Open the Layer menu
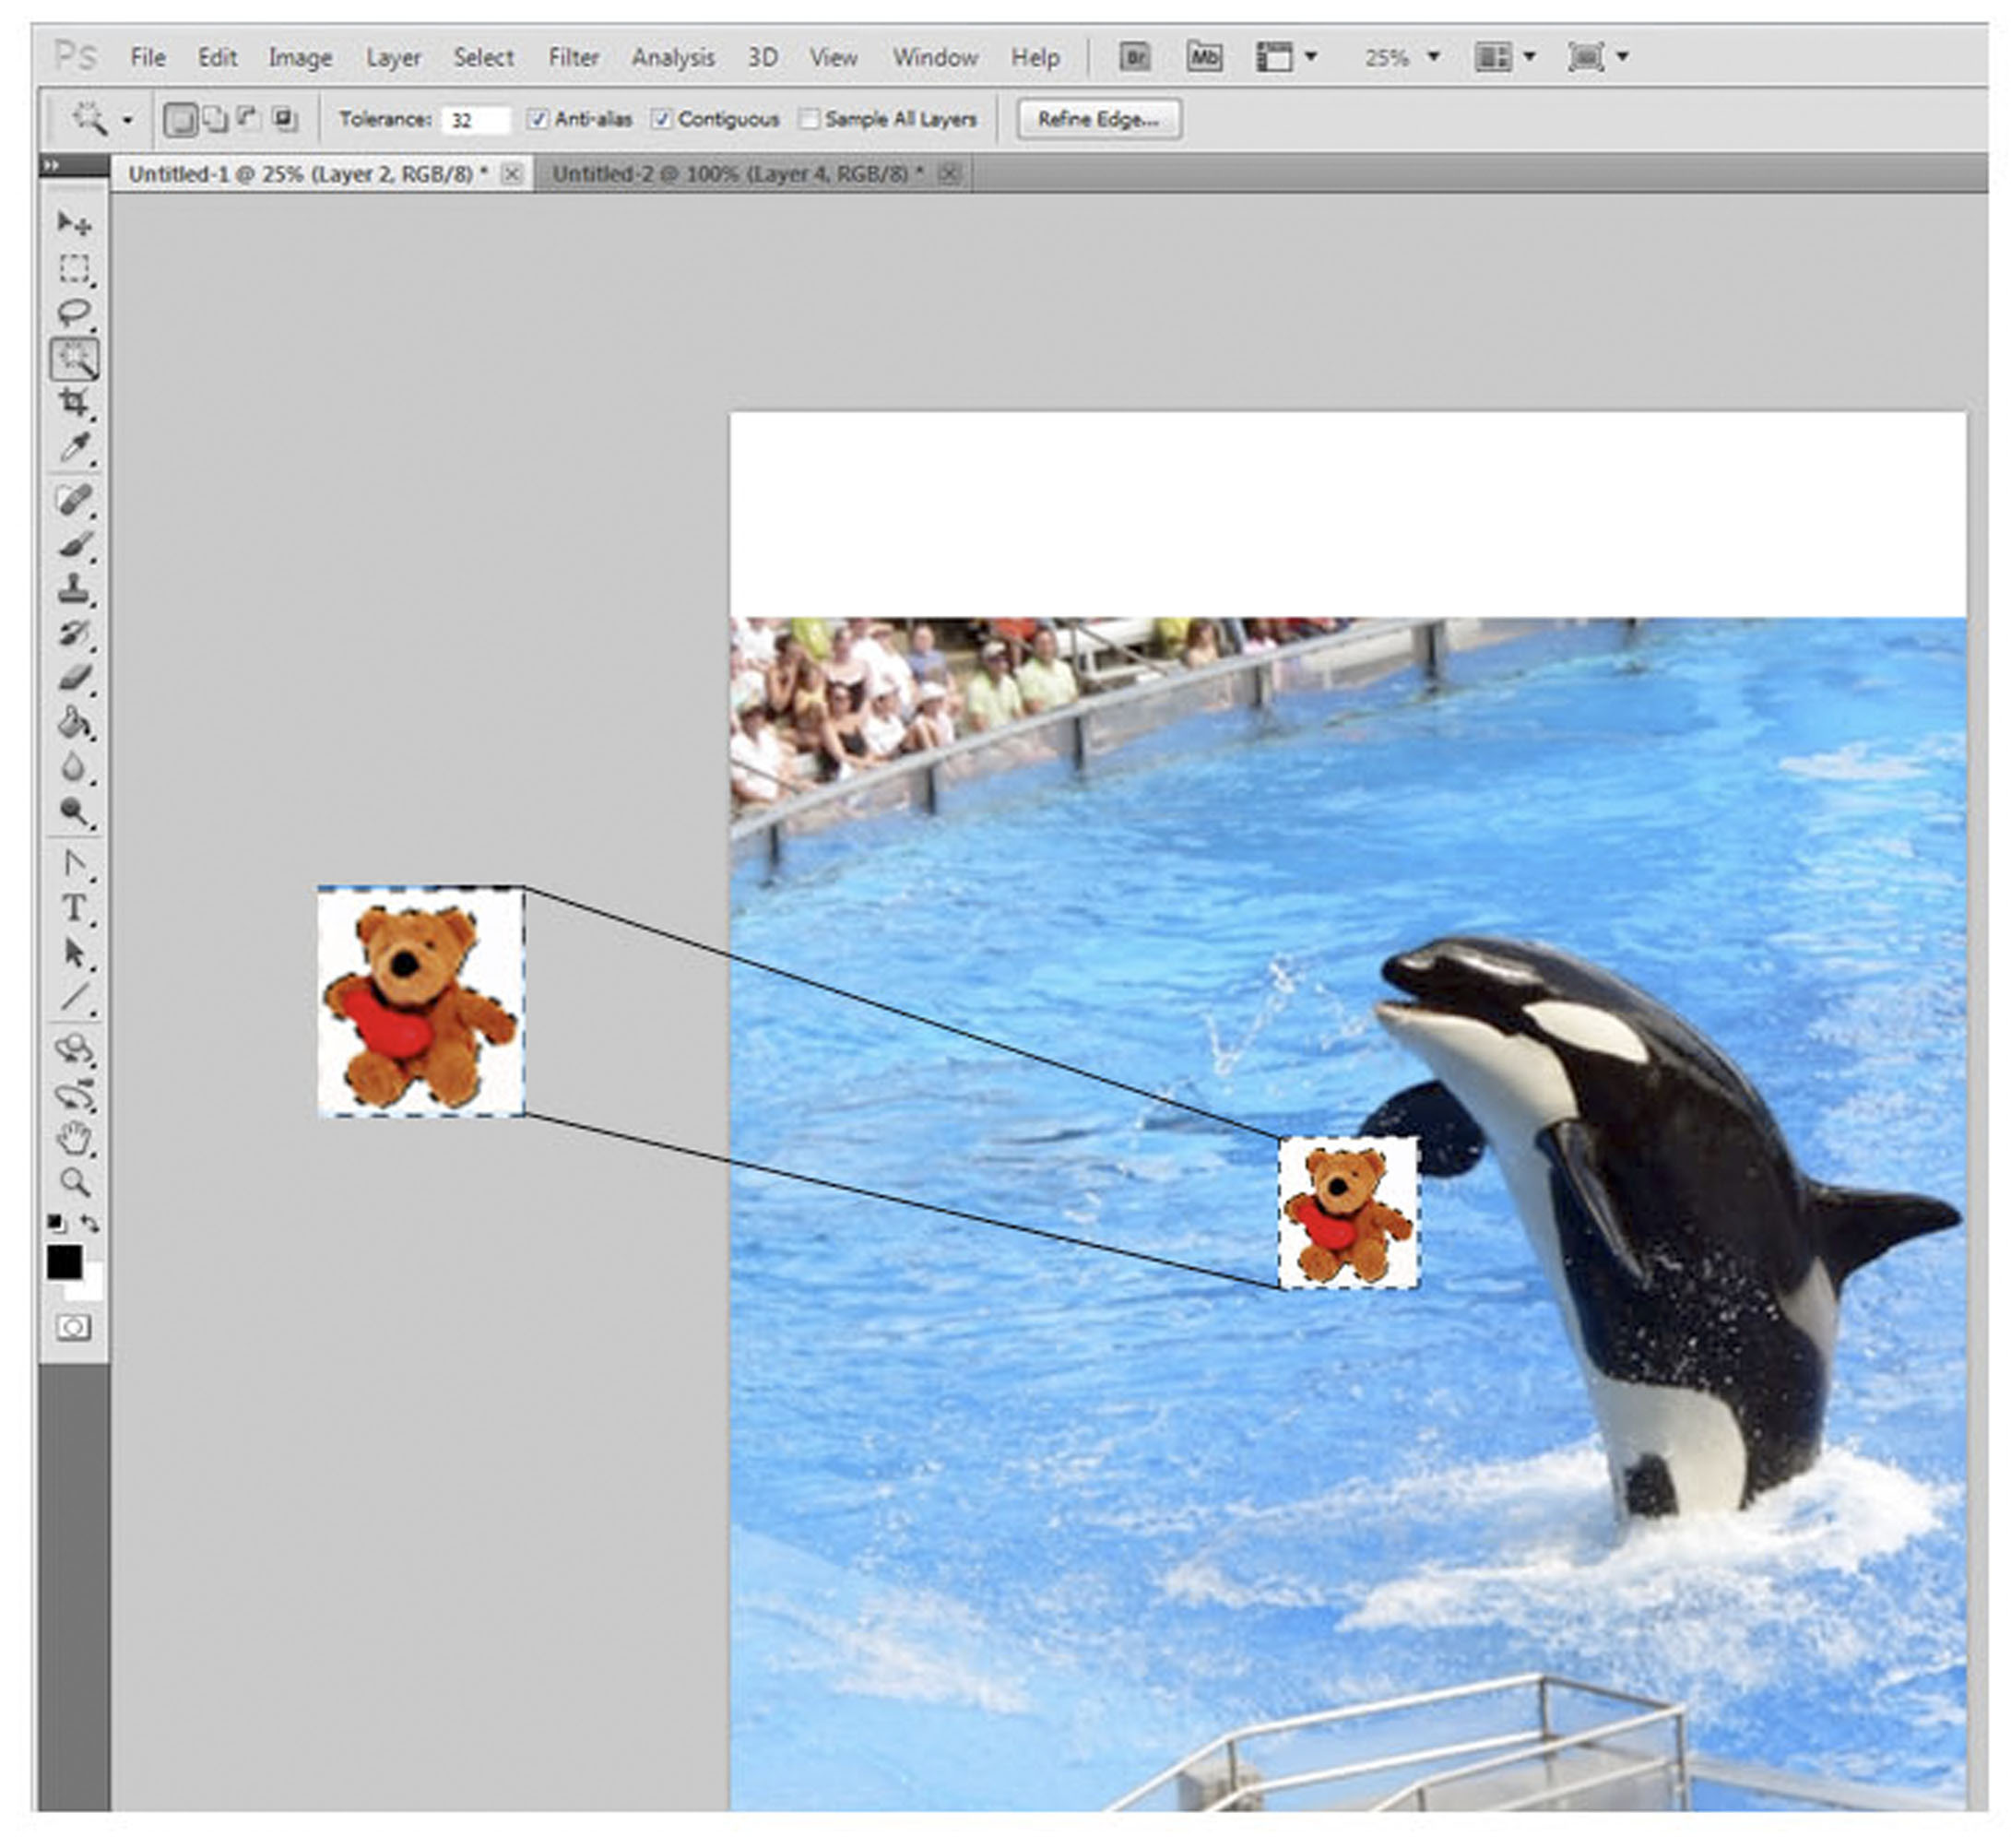 [x=393, y=58]
